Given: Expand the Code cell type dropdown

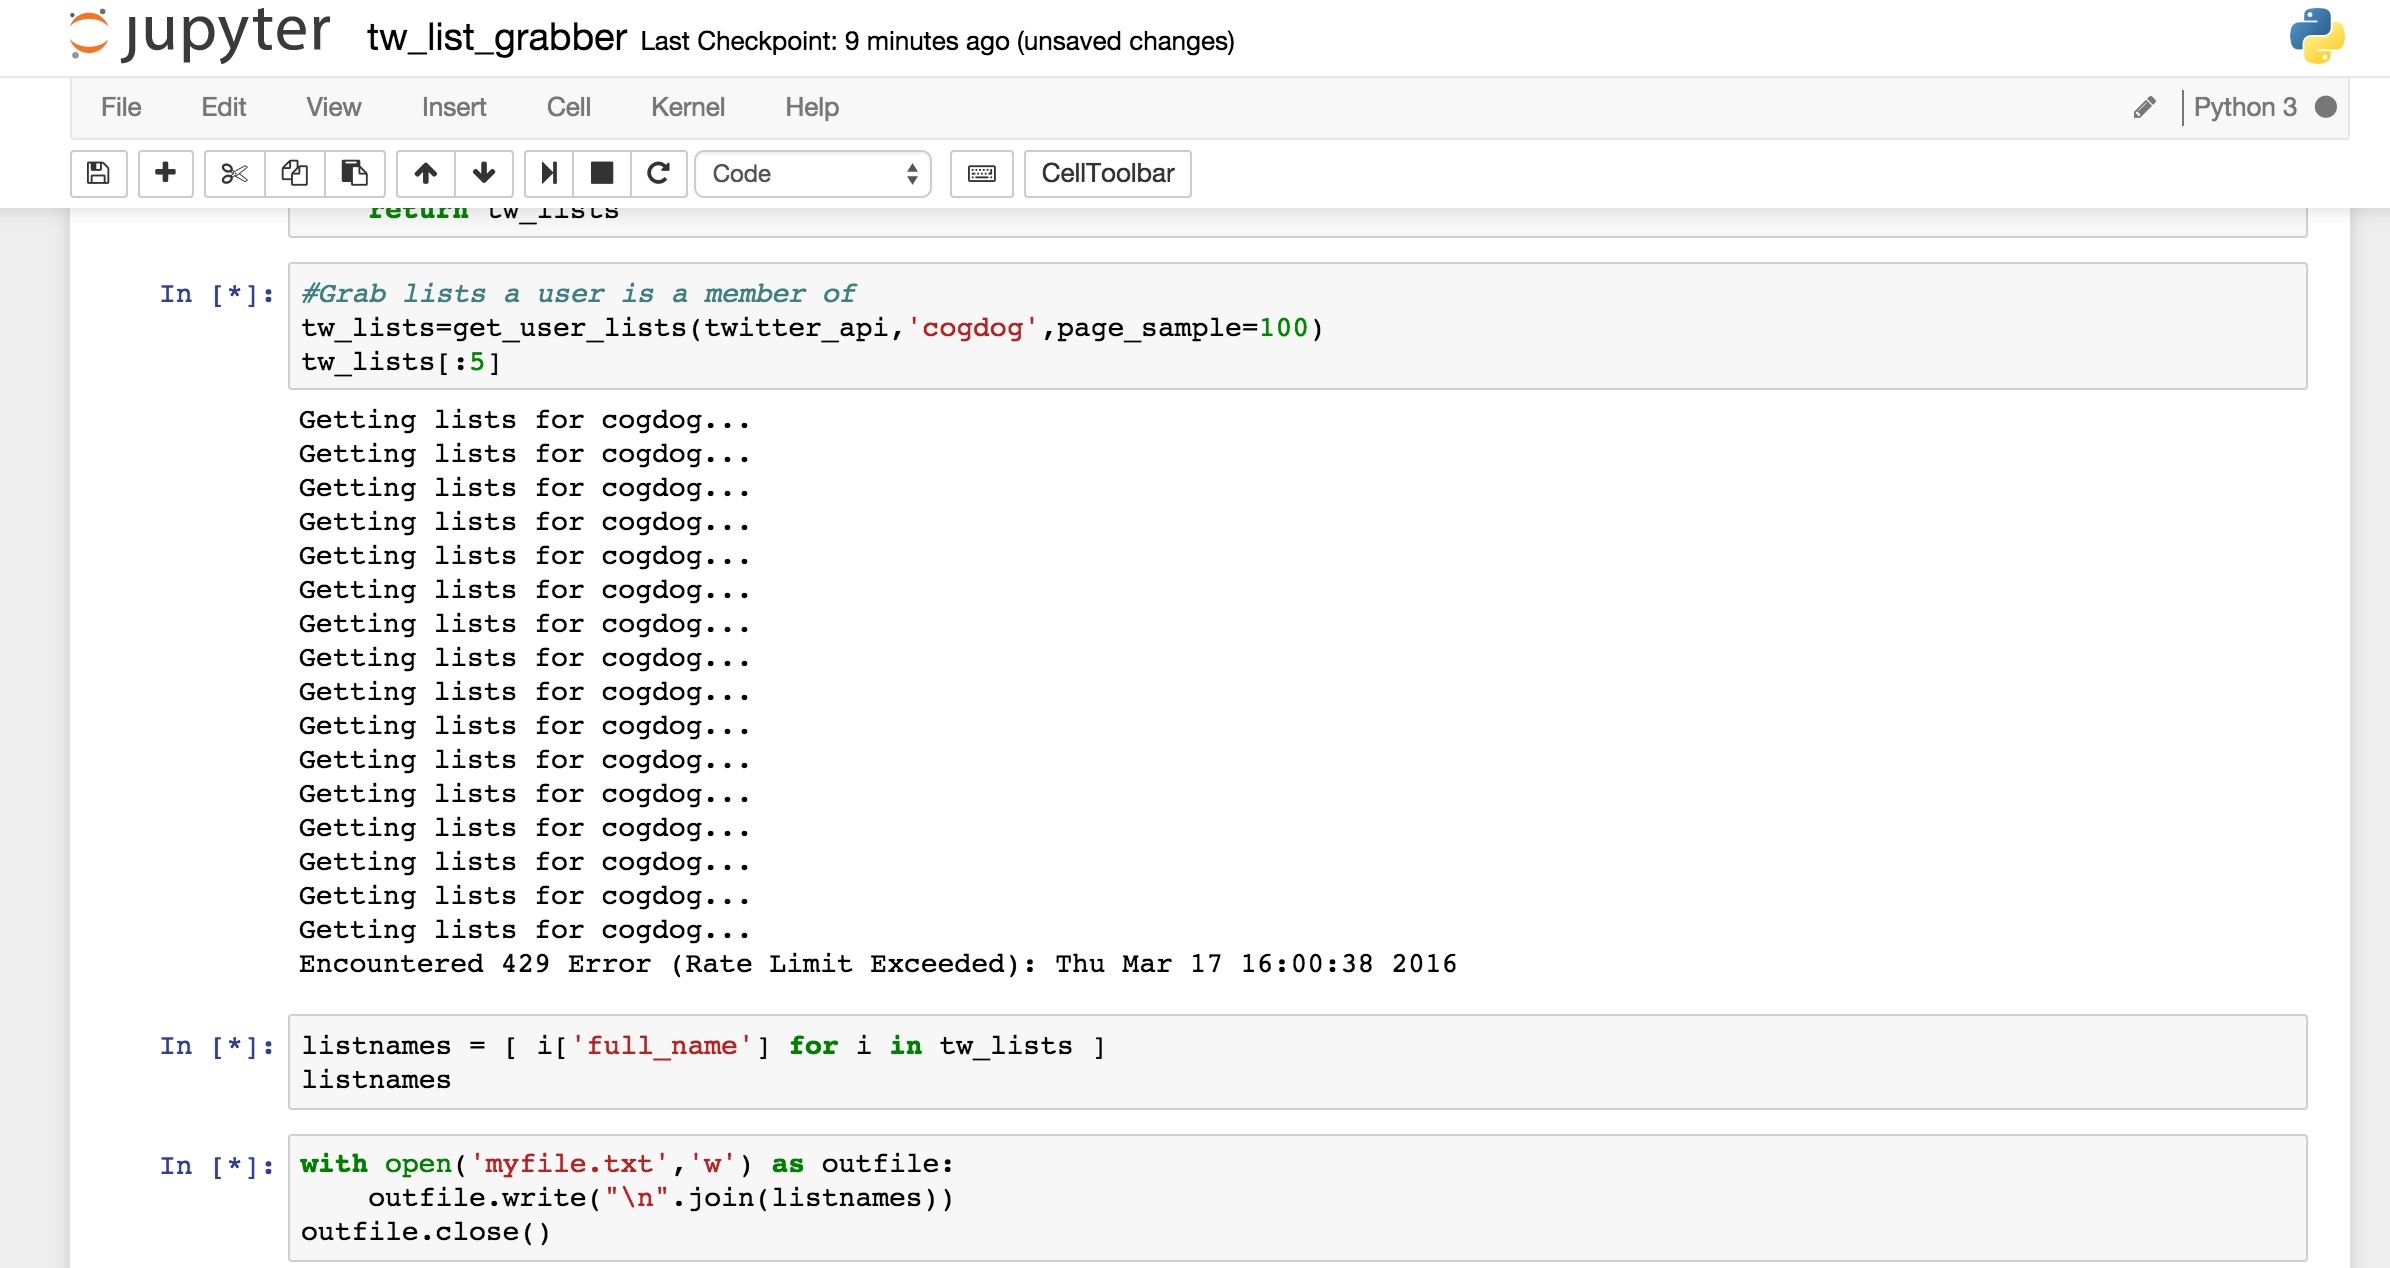Looking at the screenshot, I should pos(812,173).
